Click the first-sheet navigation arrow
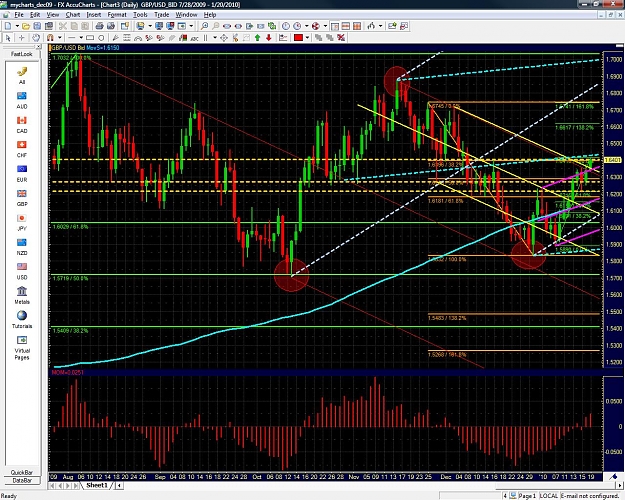The image size is (625, 500). click(52, 486)
